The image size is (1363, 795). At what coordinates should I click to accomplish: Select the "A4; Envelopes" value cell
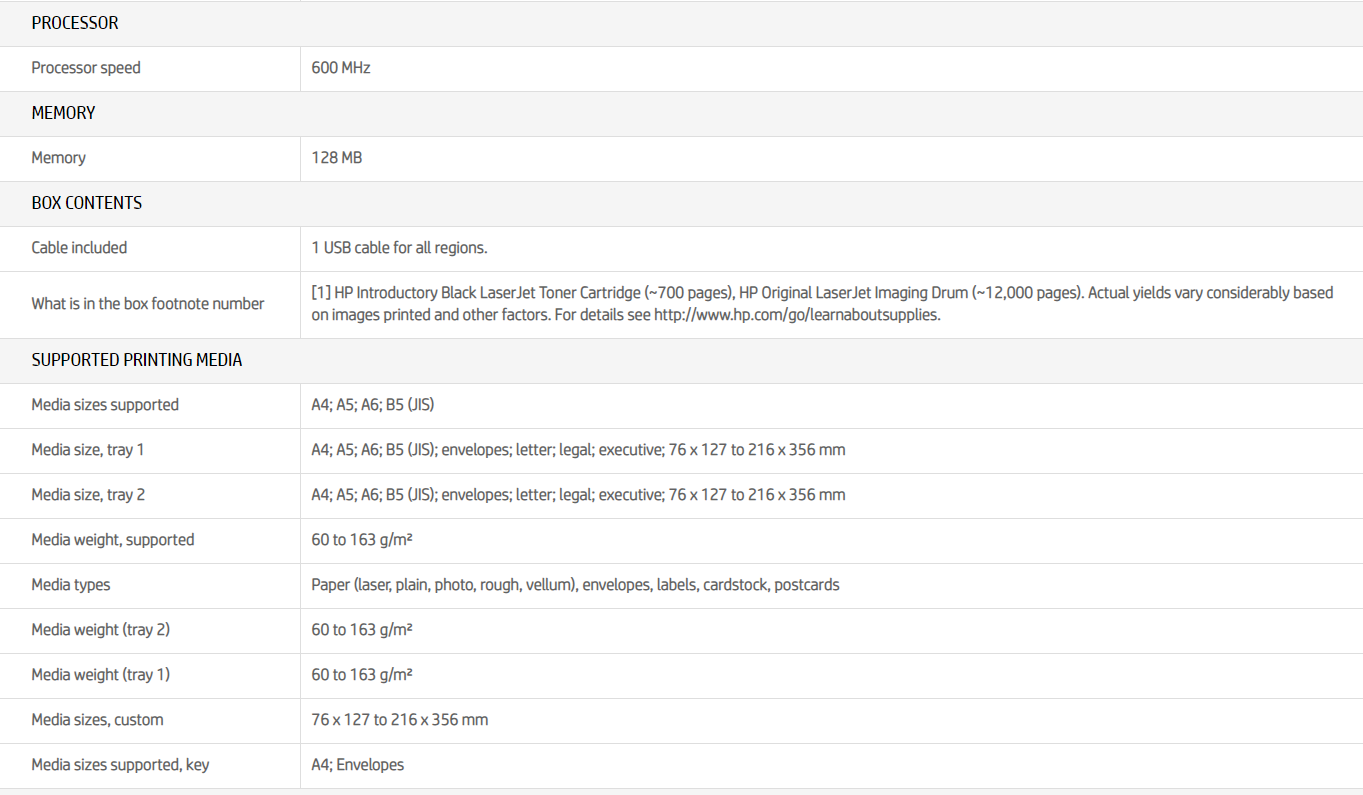pyautogui.click(x=358, y=765)
